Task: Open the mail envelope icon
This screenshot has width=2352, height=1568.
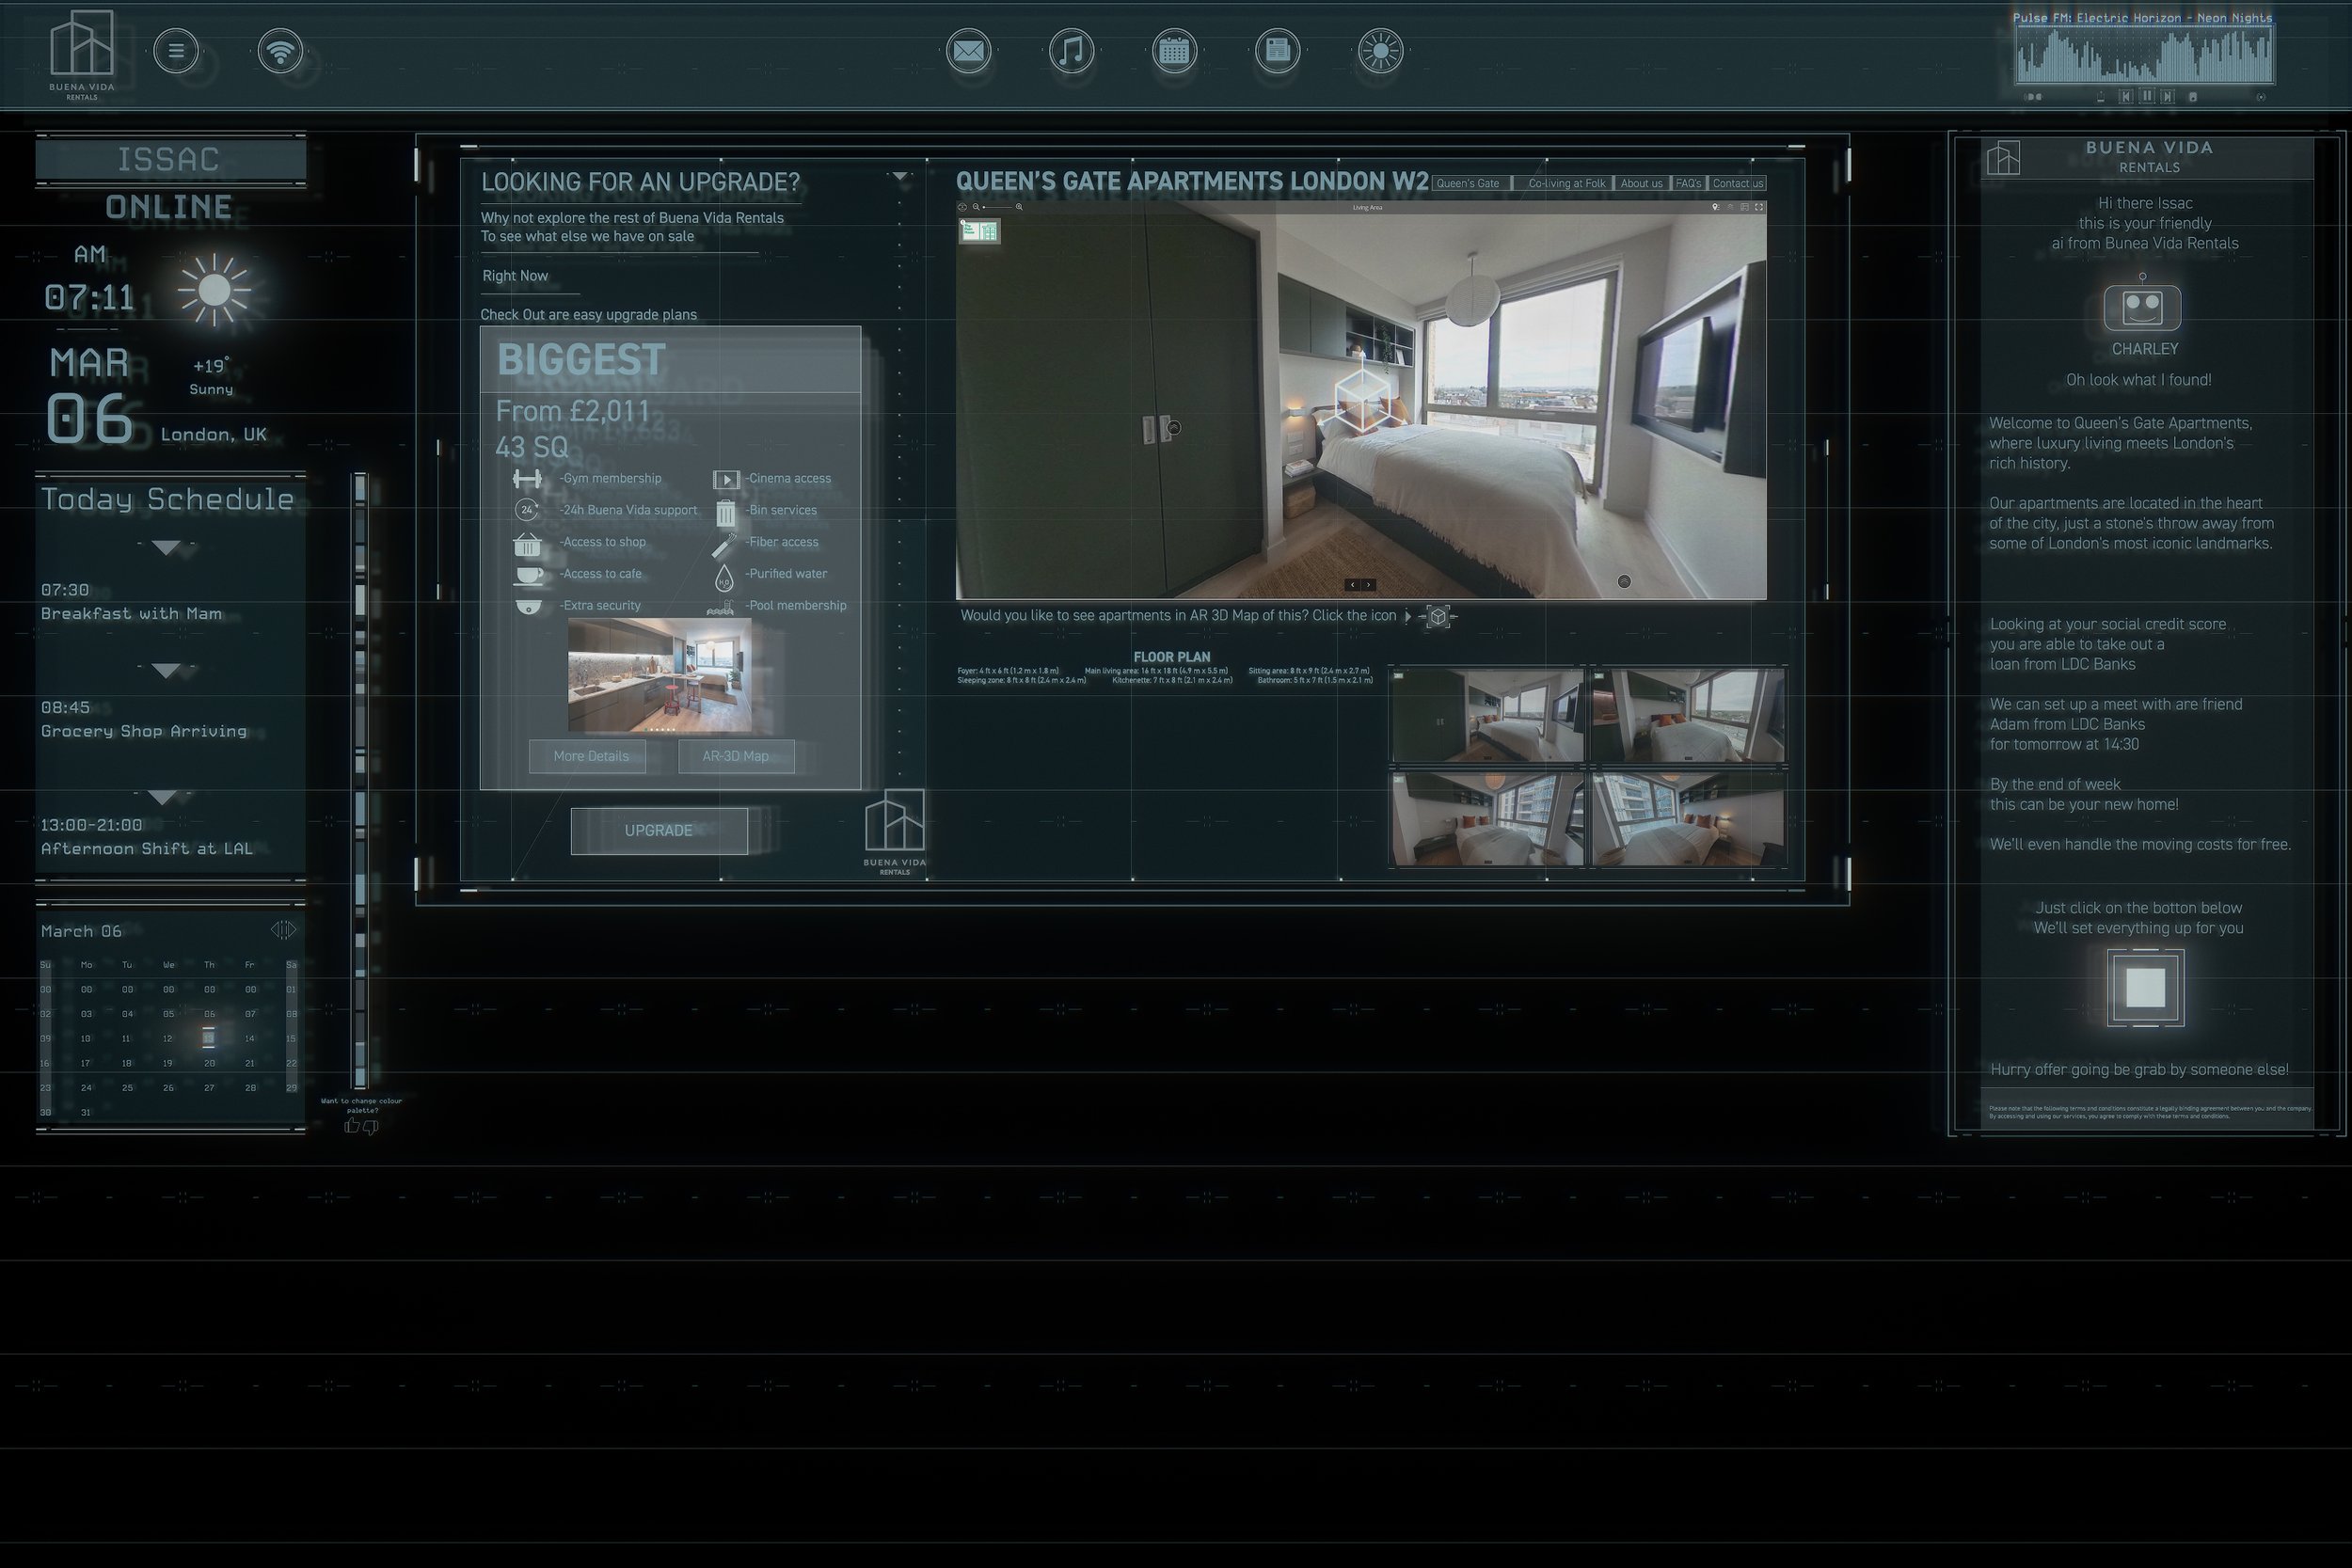Action: (968, 51)
